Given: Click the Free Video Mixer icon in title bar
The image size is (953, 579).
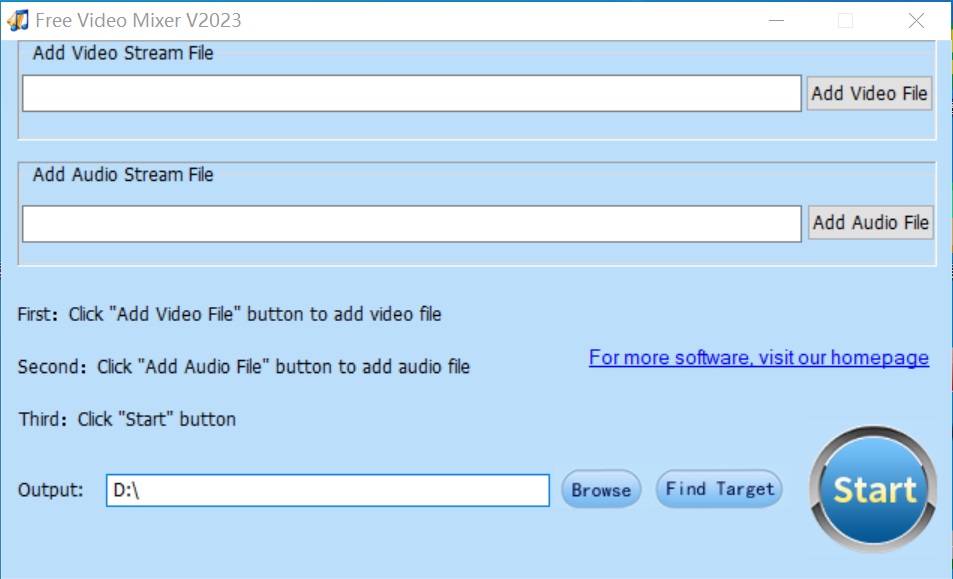Looking at the screenshot, I should tap(22, 19).
